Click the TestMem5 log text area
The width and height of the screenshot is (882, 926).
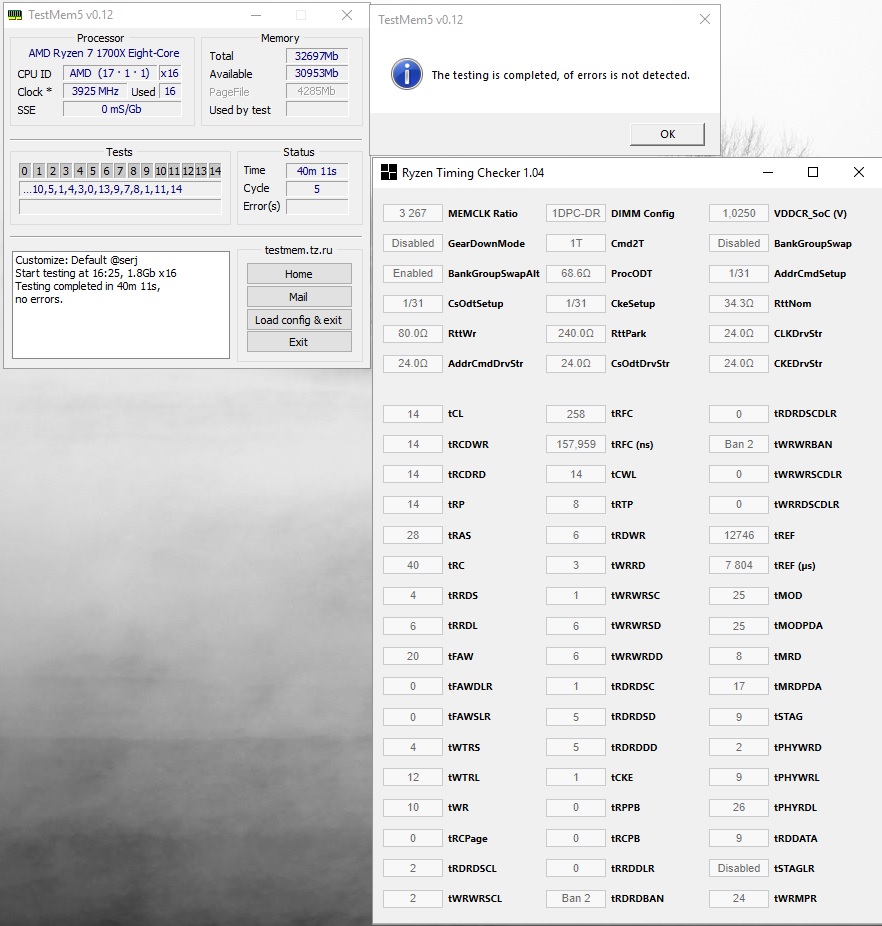click(121, 305)
